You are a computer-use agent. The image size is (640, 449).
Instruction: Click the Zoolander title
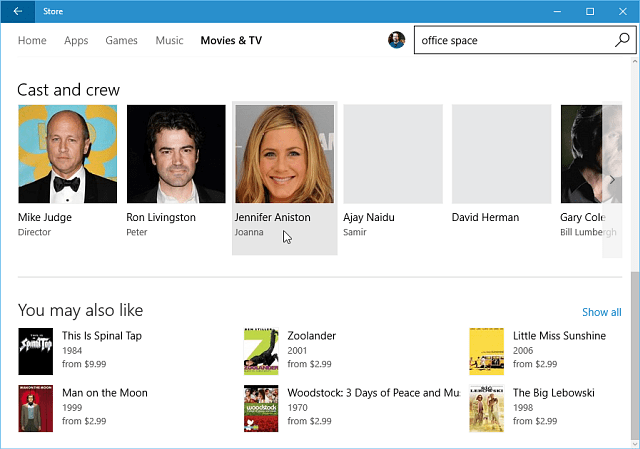(311, 336)
